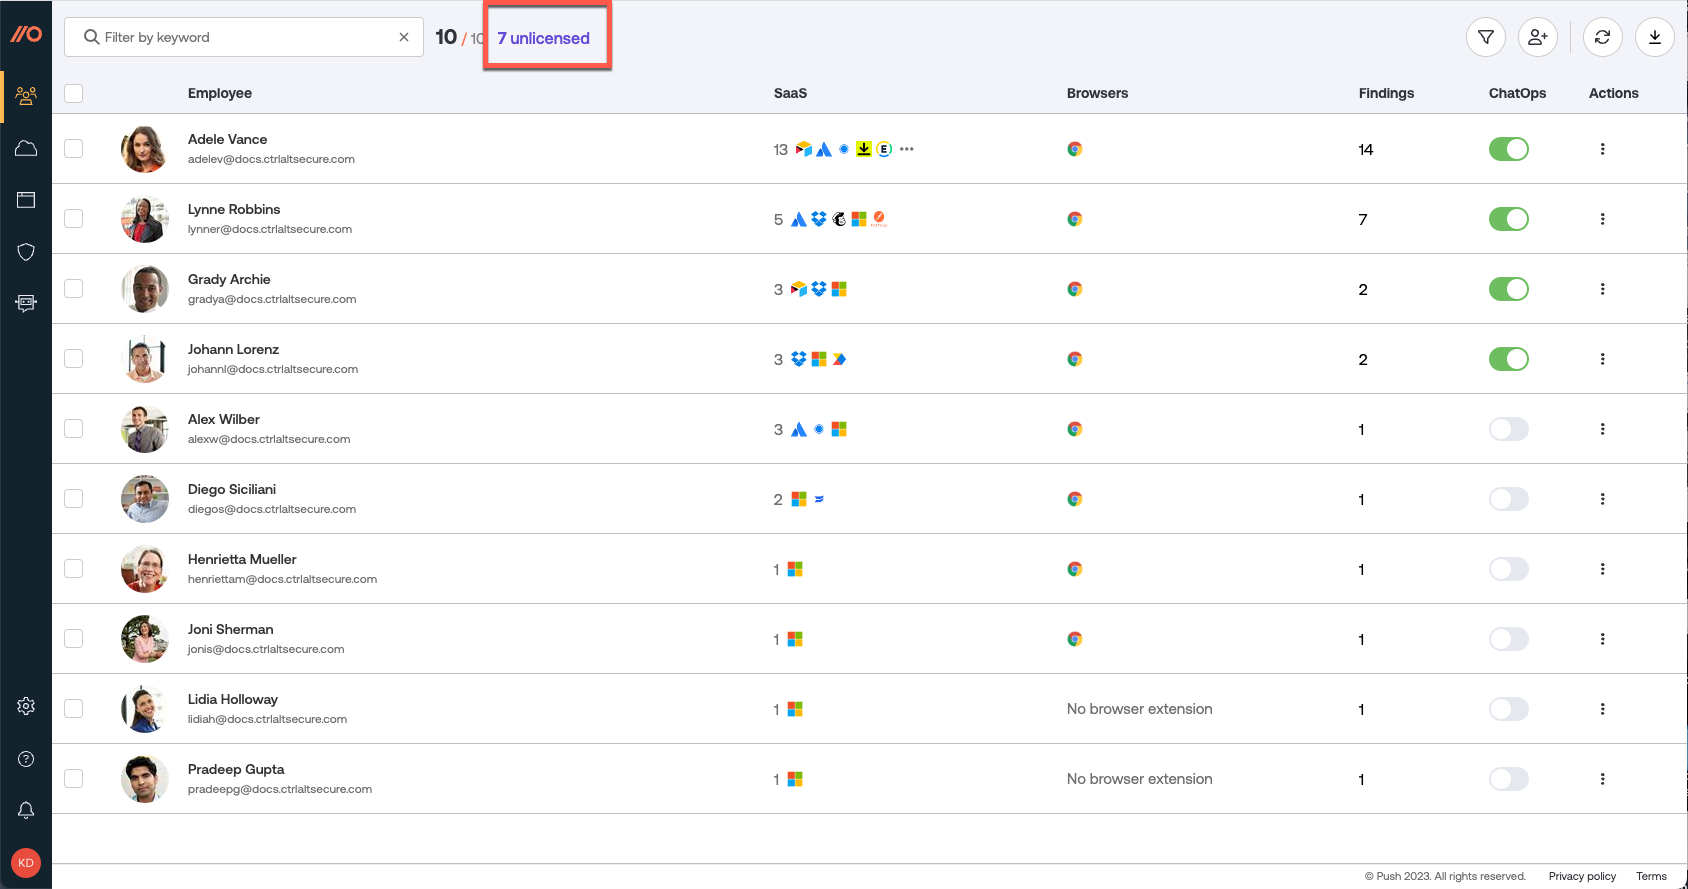The width and height of the screenshot is (1688, 889).
Task: Click Pradeep Gupta's No browser extension text
Action: [1139, 779]
